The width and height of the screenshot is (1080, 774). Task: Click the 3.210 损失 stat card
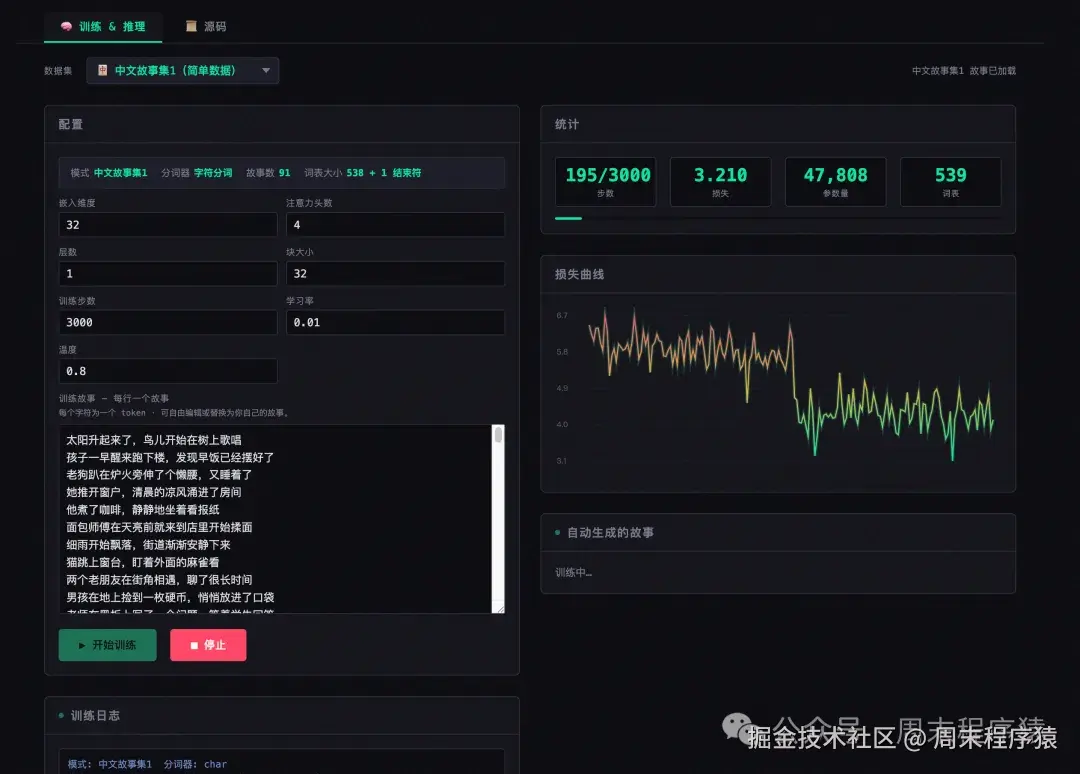click(720, 181)
